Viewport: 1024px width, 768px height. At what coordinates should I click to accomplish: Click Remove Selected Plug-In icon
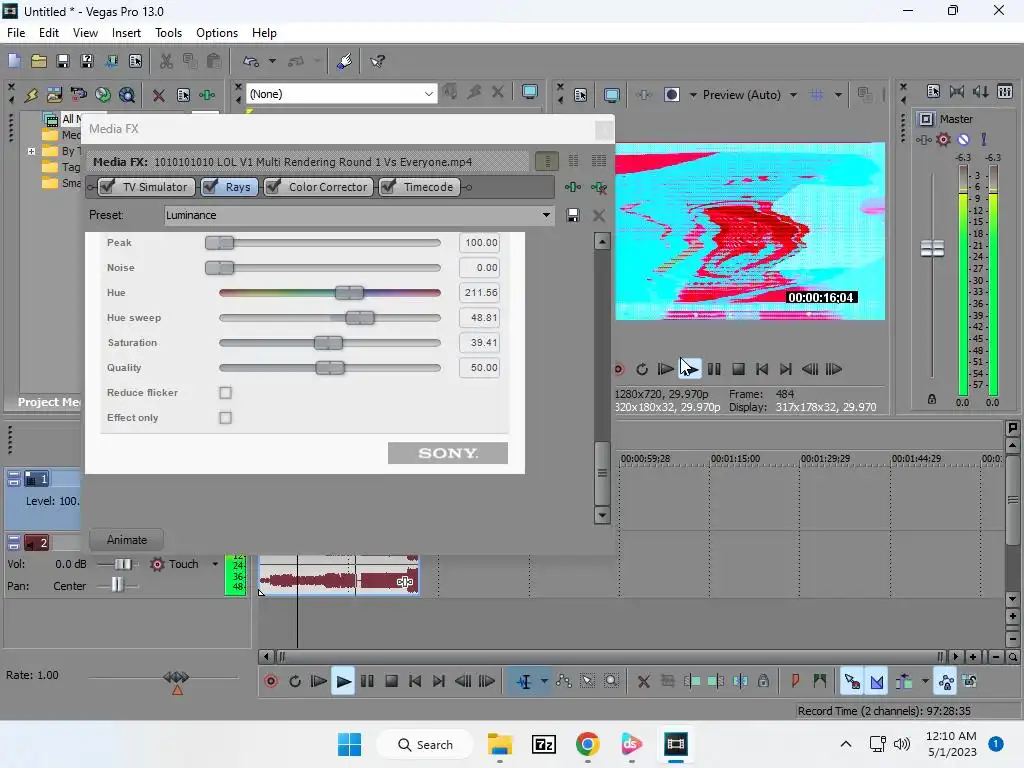(x=598, y=187)
